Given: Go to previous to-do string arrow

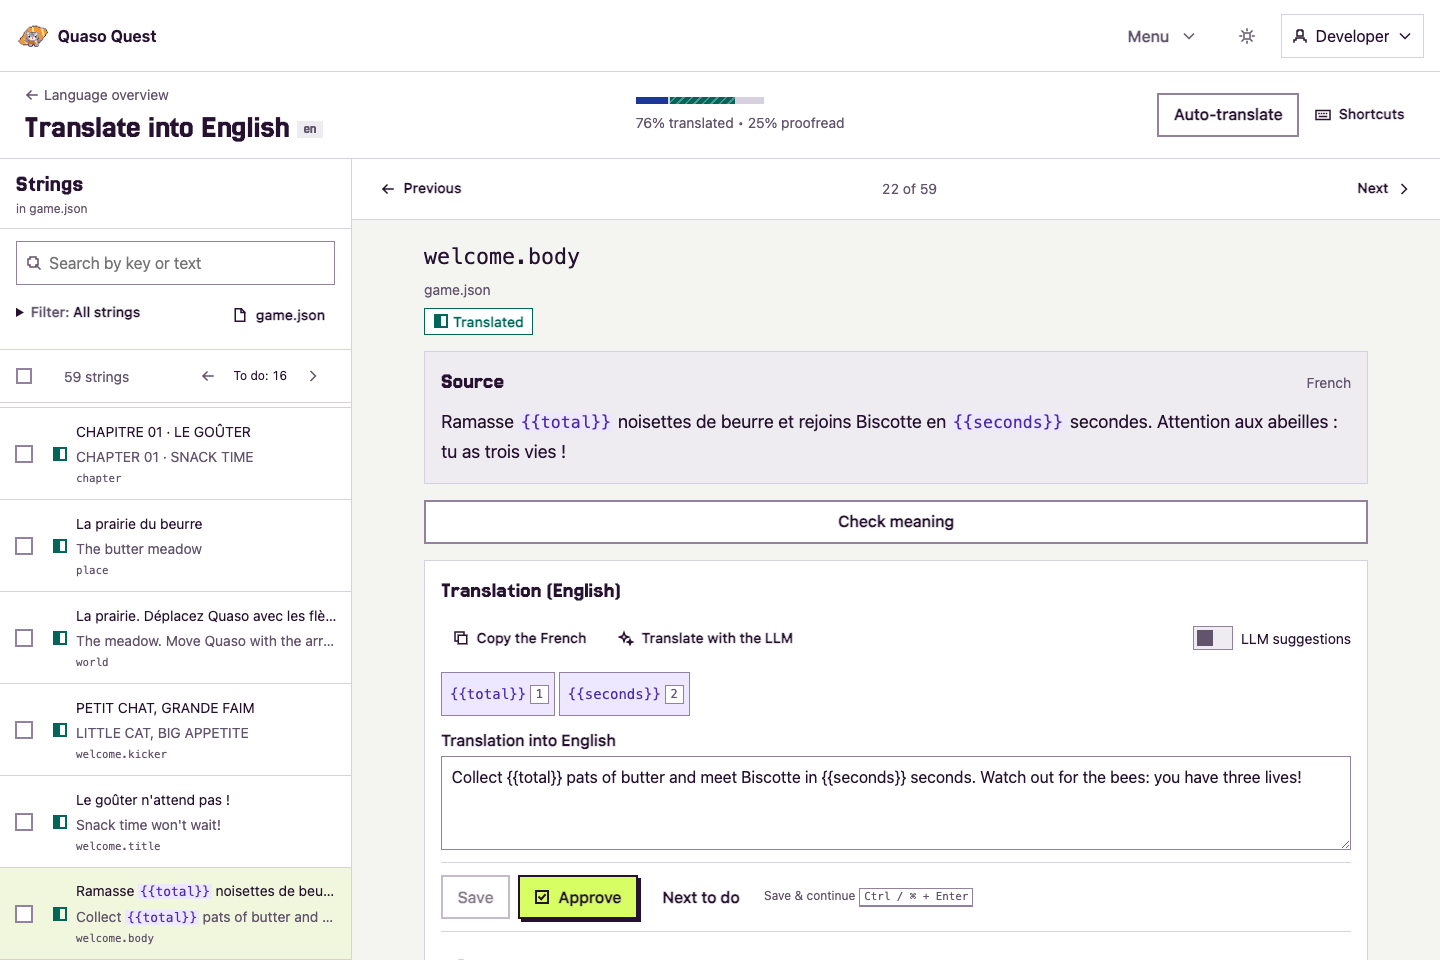Looking at the screenshot, I should (x=208, y=376).
